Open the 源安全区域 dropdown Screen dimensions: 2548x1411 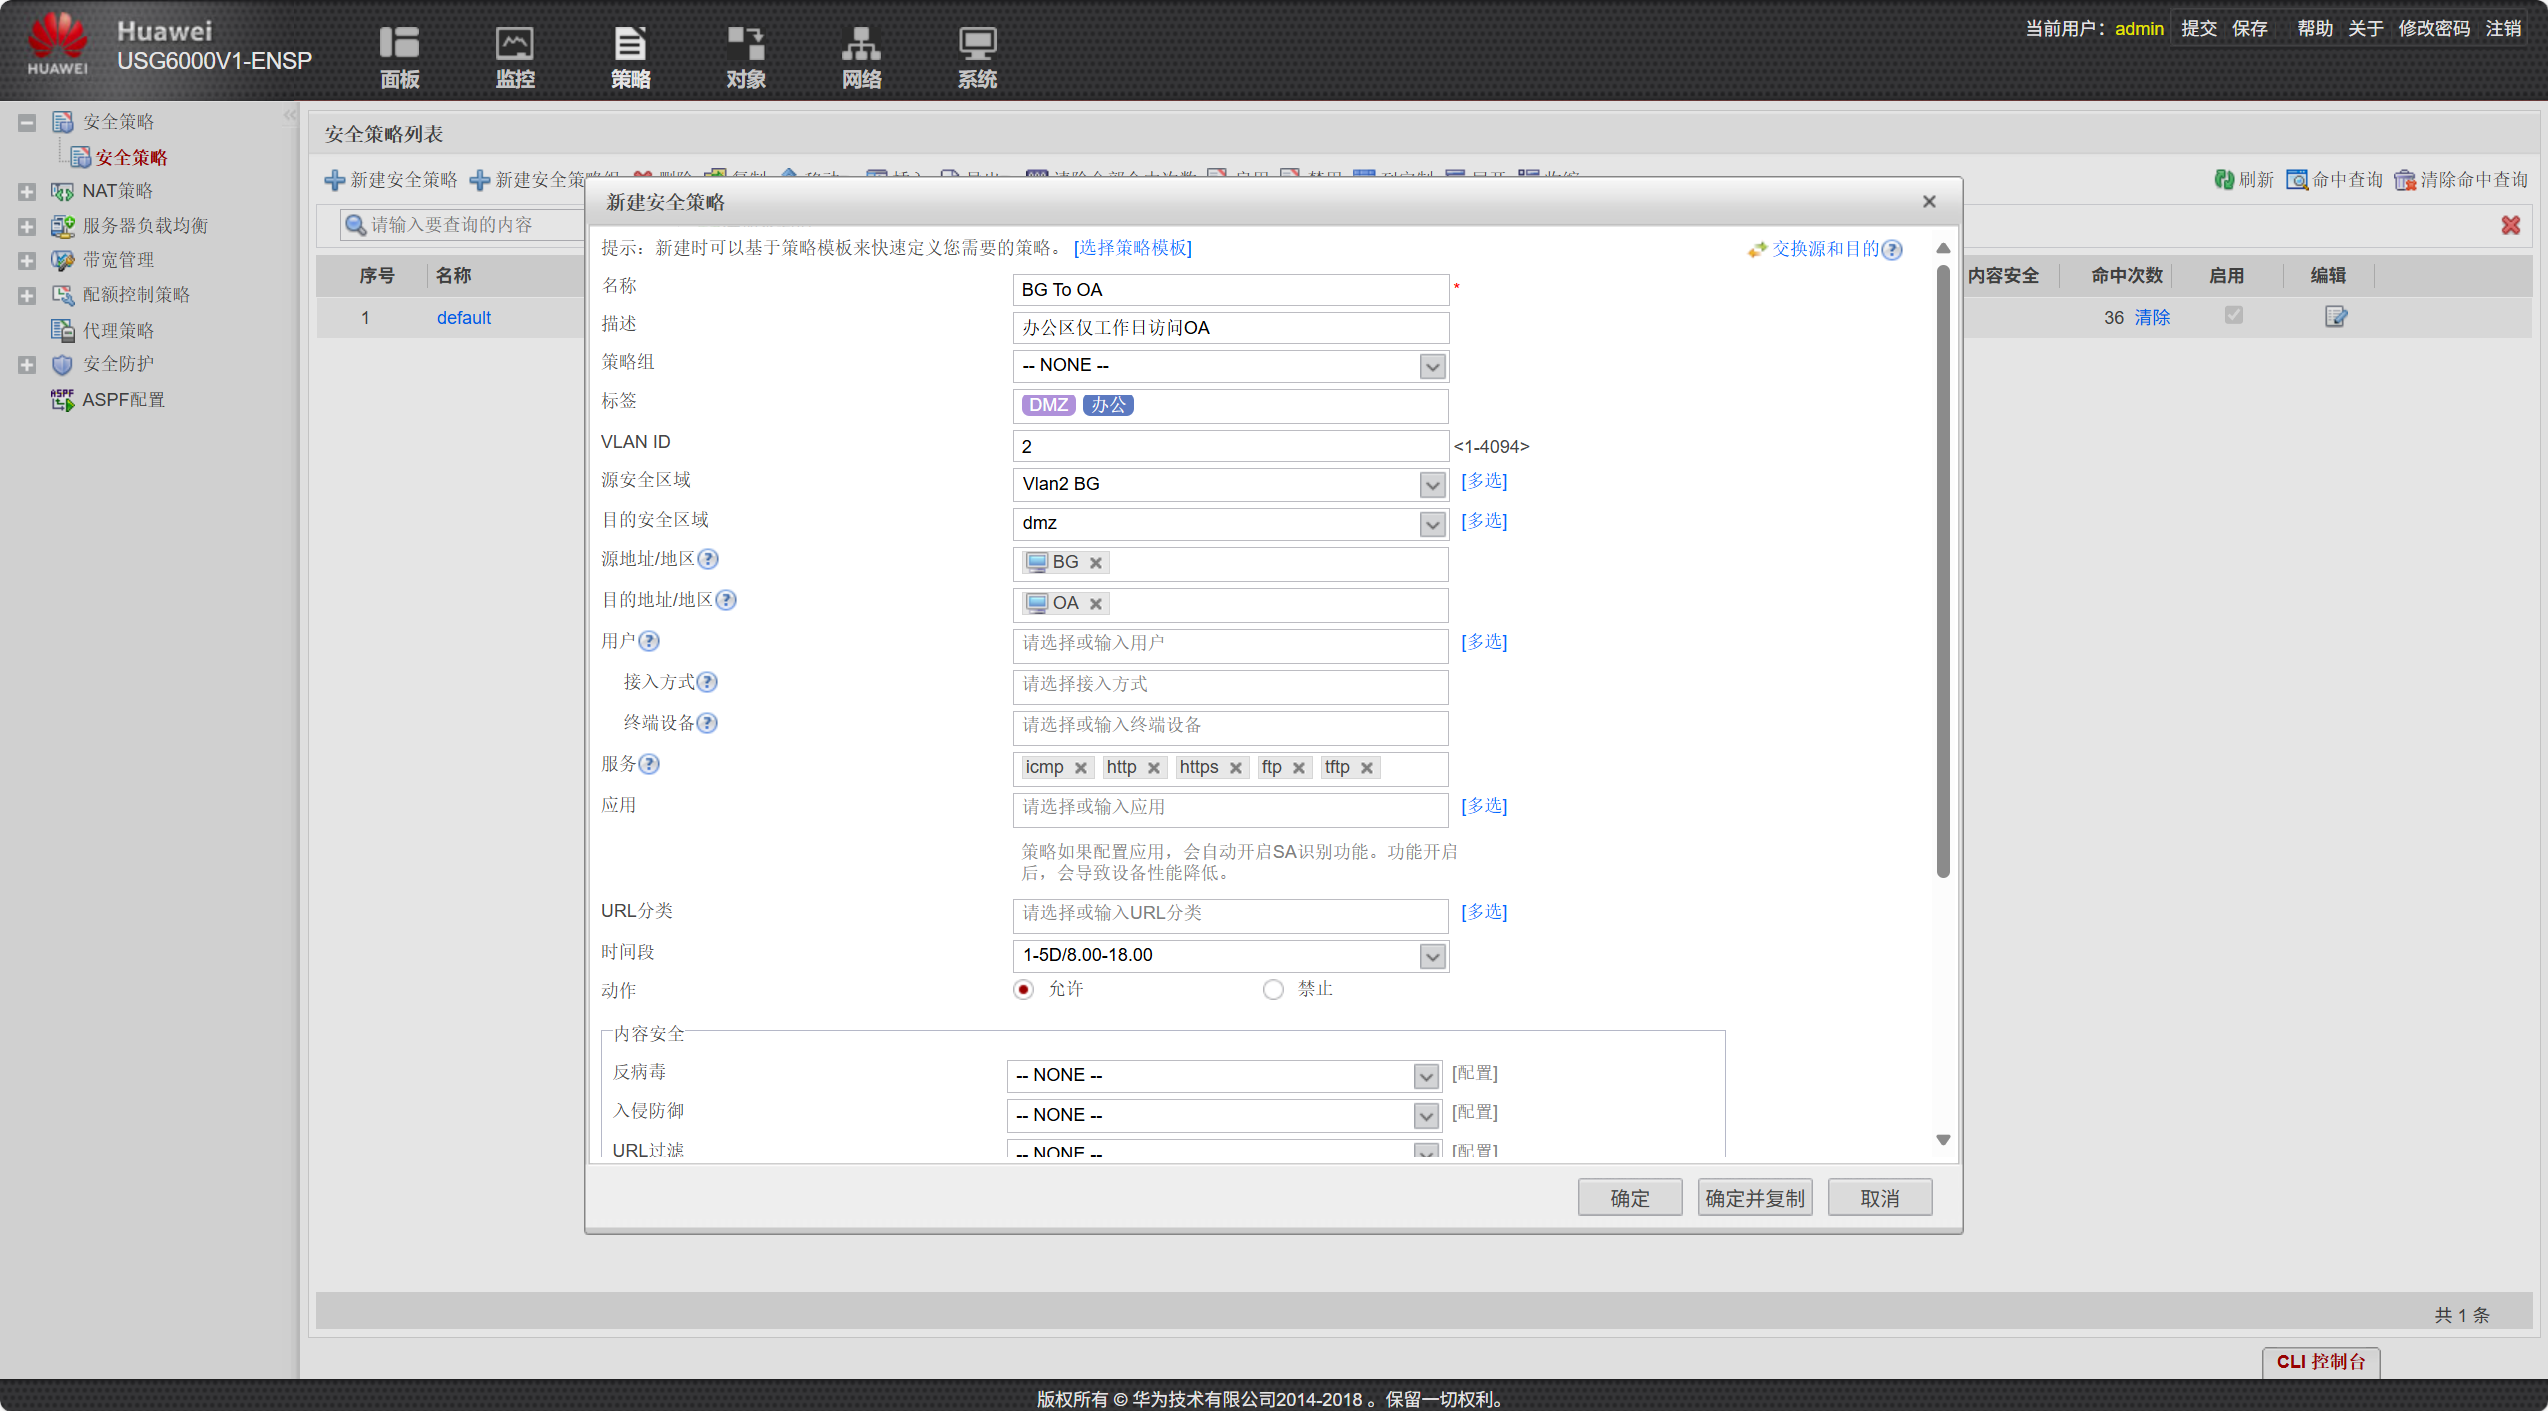point(1432,485)
